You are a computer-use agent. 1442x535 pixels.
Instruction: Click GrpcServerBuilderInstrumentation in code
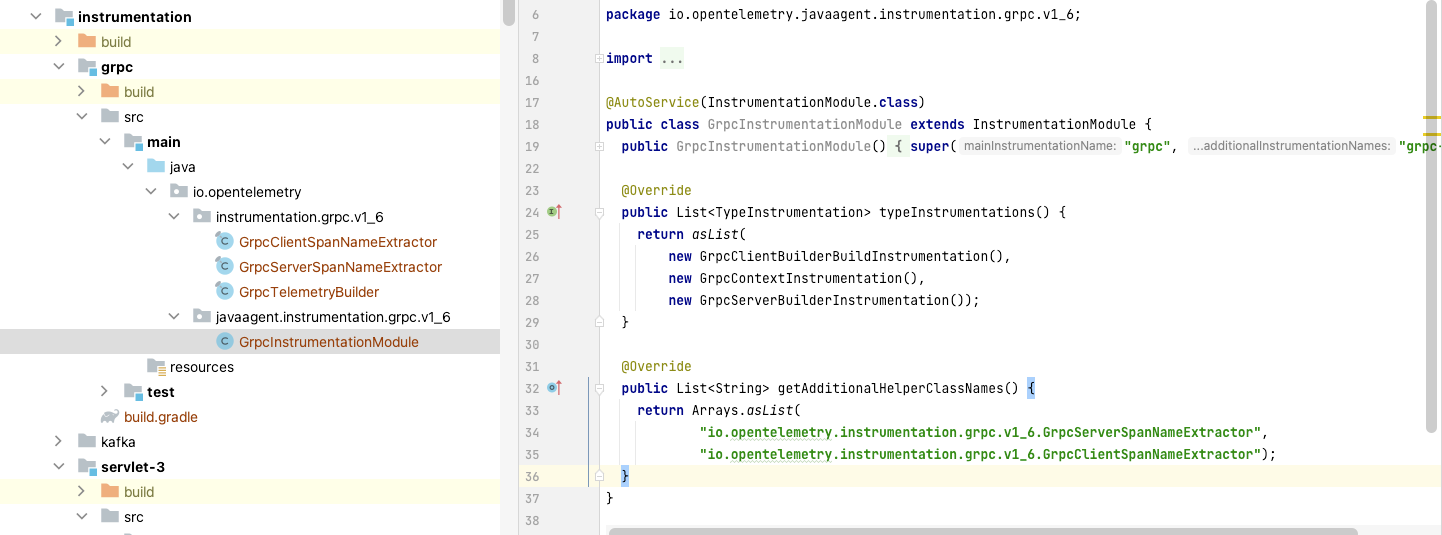(x=829, y=300)
